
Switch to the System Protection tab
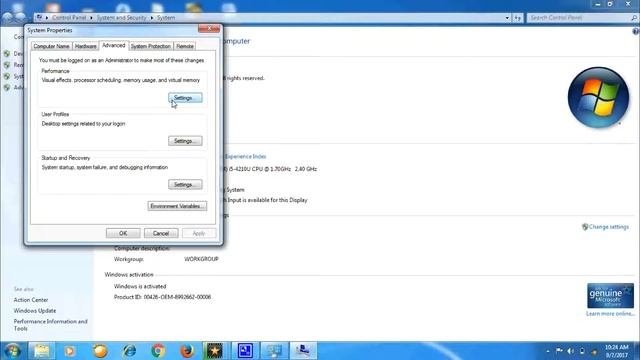point(151,46)
